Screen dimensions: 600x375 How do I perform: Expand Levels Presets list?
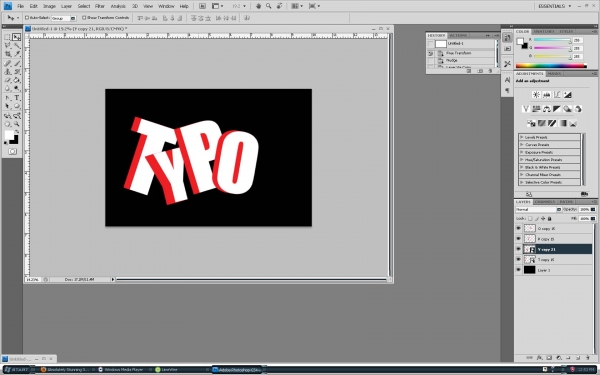tap(522, 137)
